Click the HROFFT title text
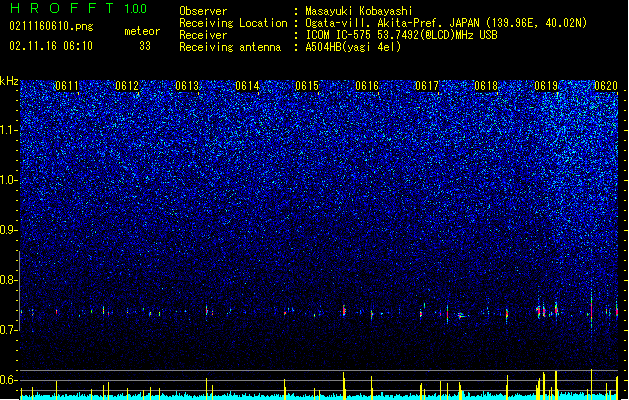629x400 pixels. (x=62, y=8)
